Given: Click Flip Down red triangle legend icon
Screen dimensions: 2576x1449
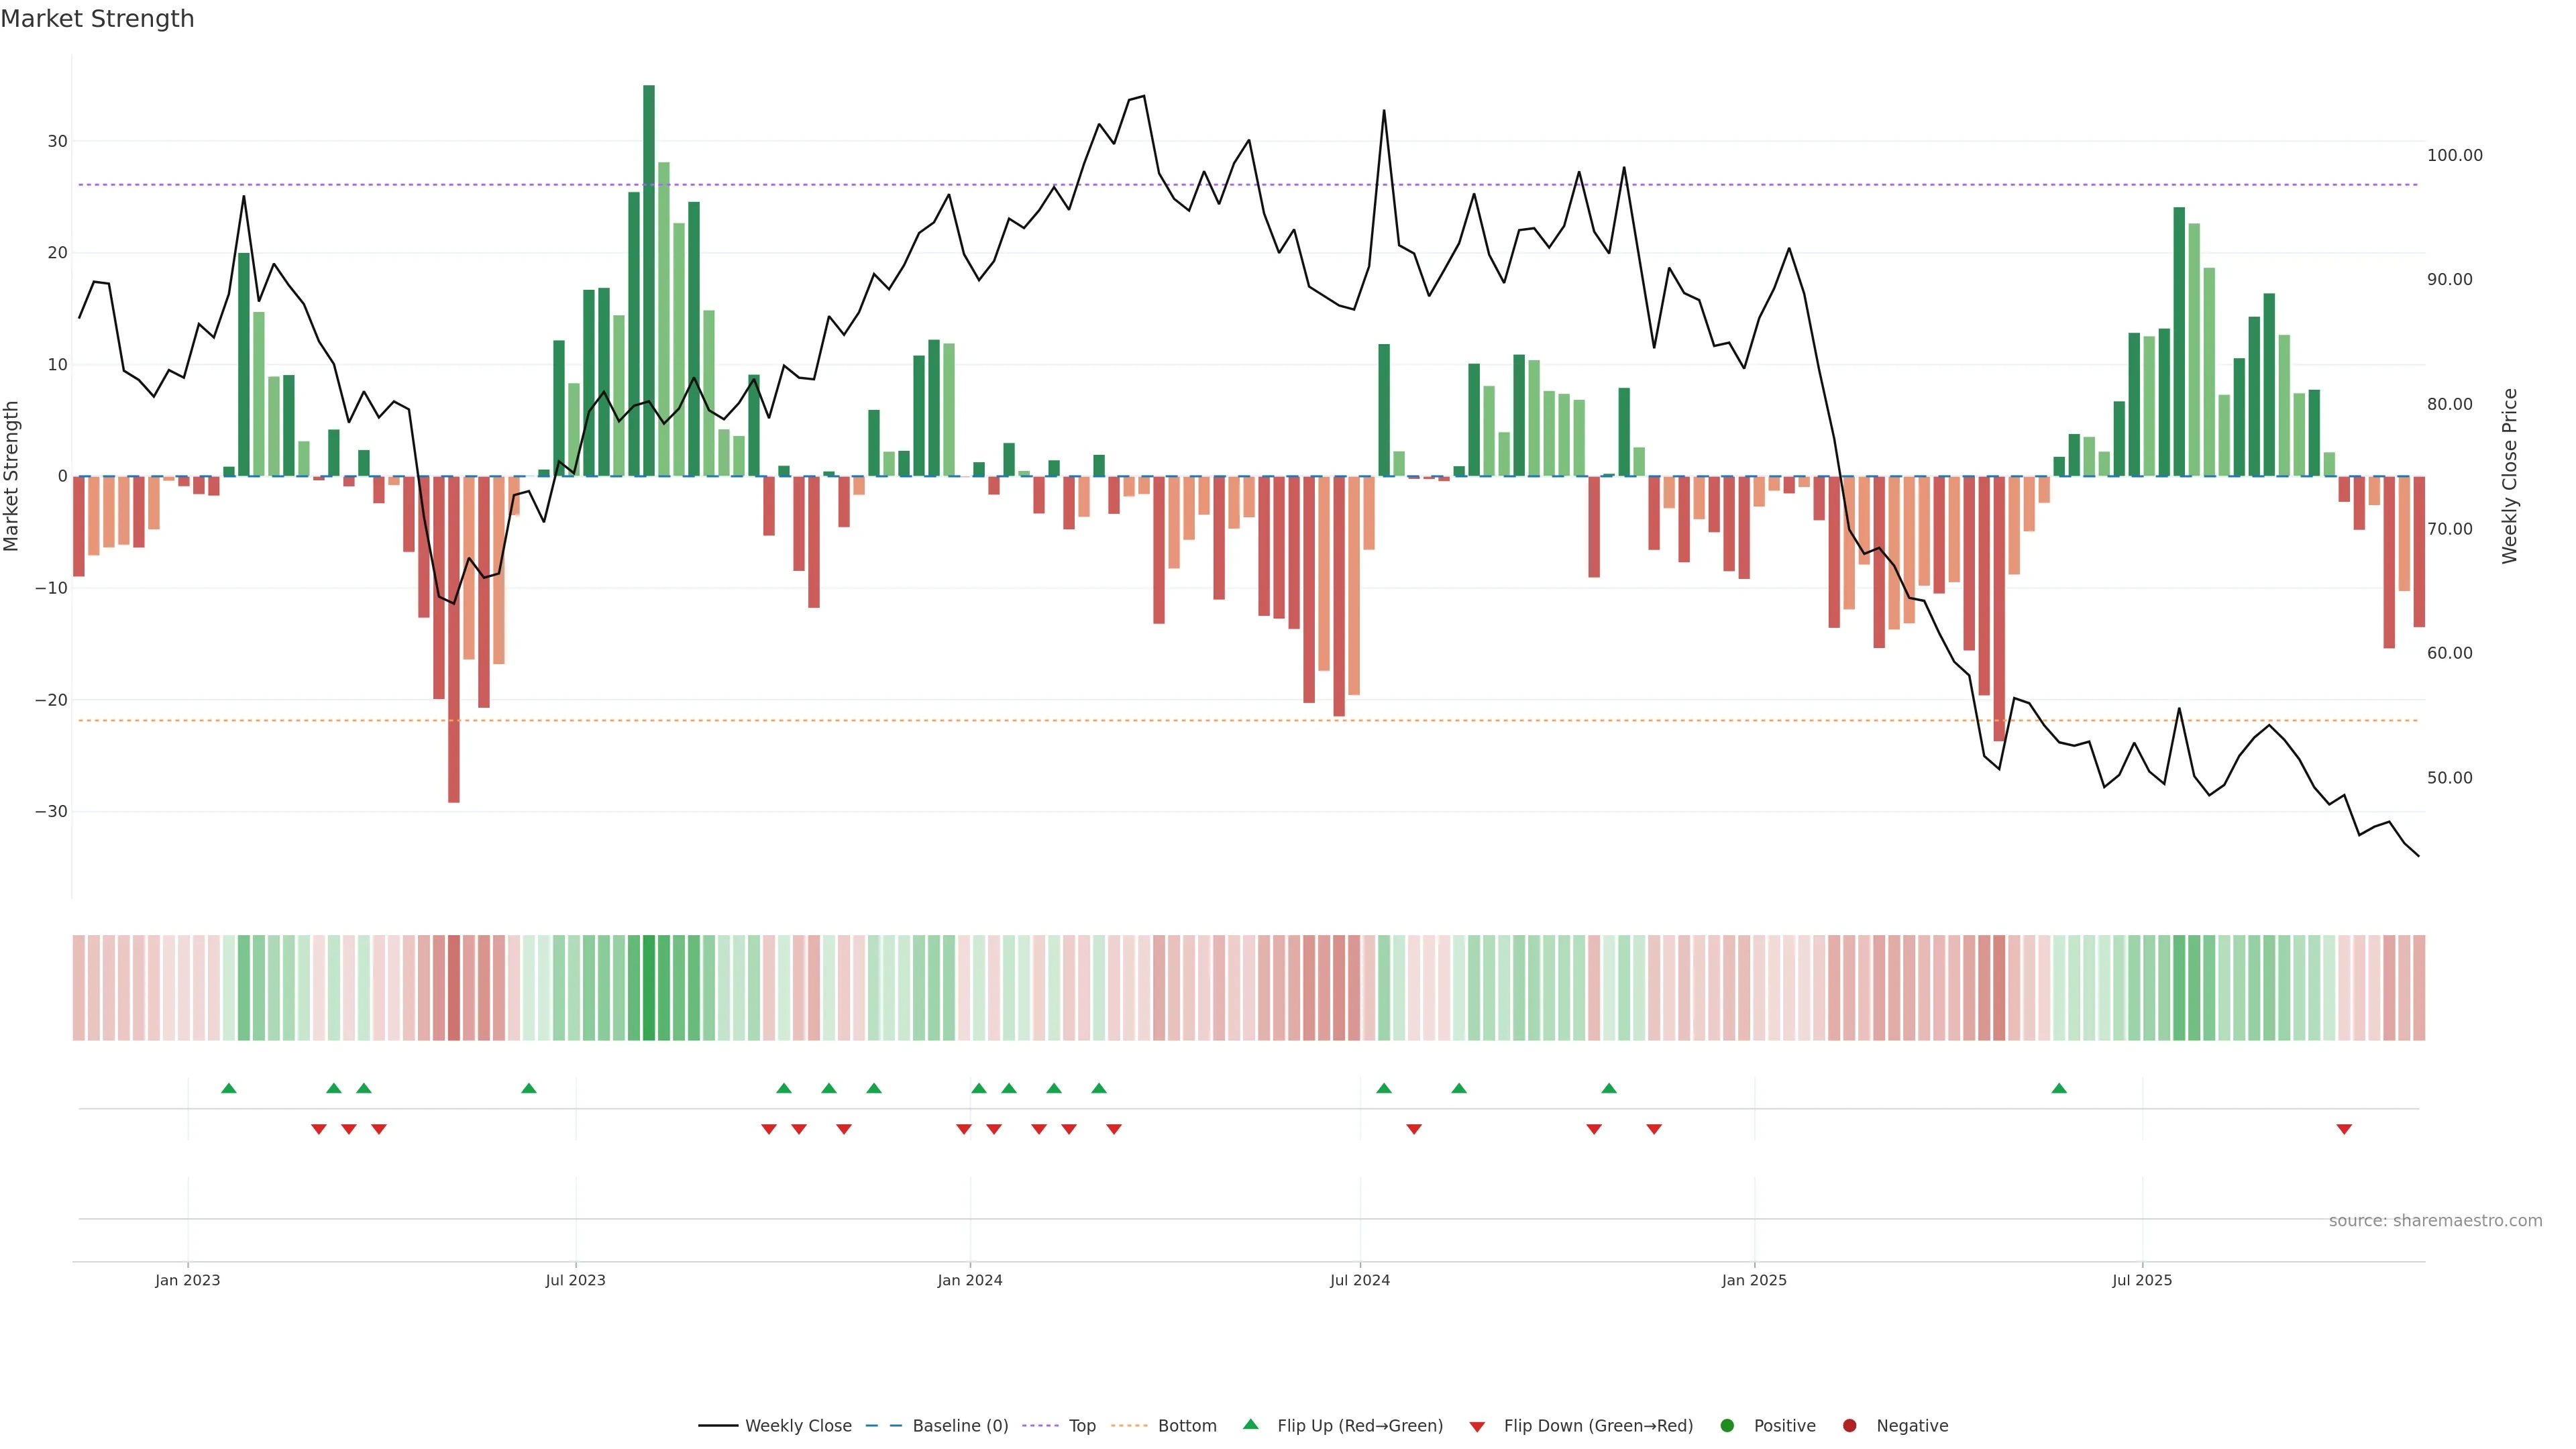Looking at the screenshot, I should click(1477, 1426).
